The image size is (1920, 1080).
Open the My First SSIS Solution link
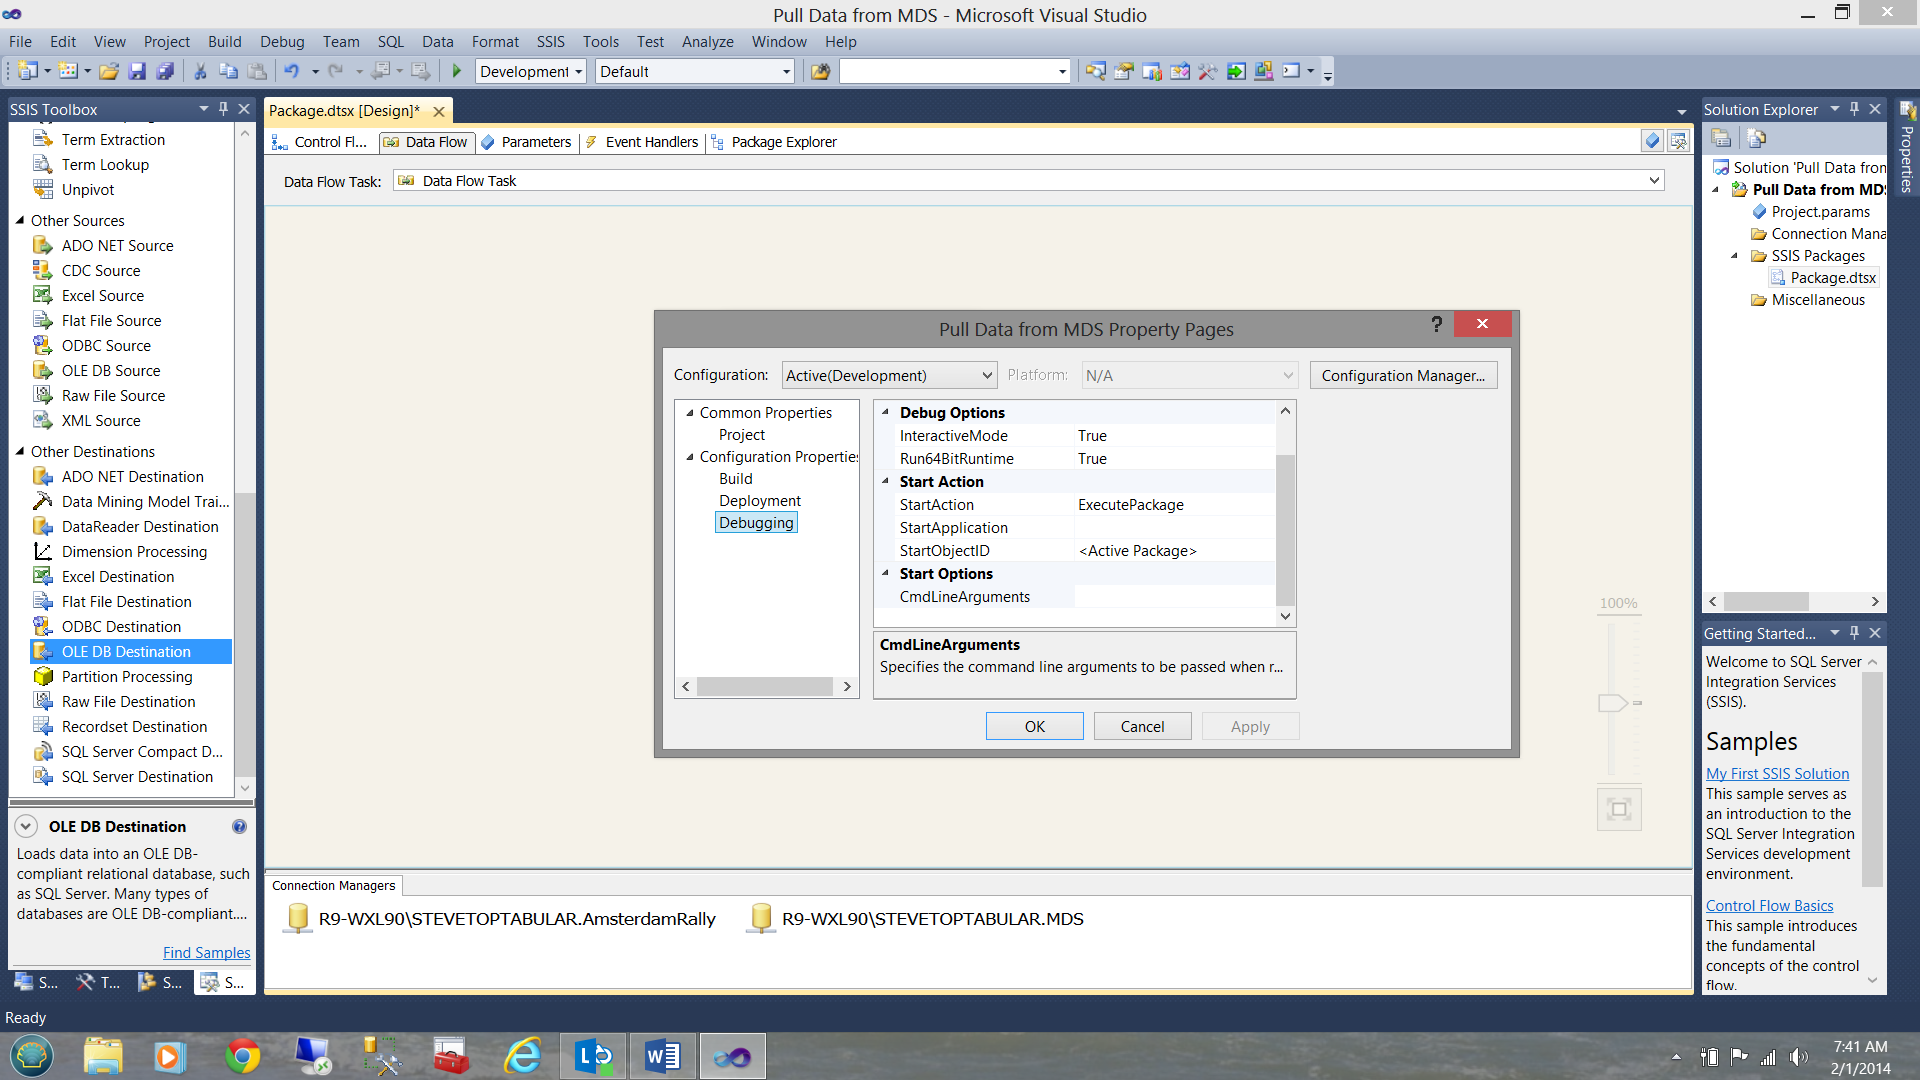tap(1777, 773)
